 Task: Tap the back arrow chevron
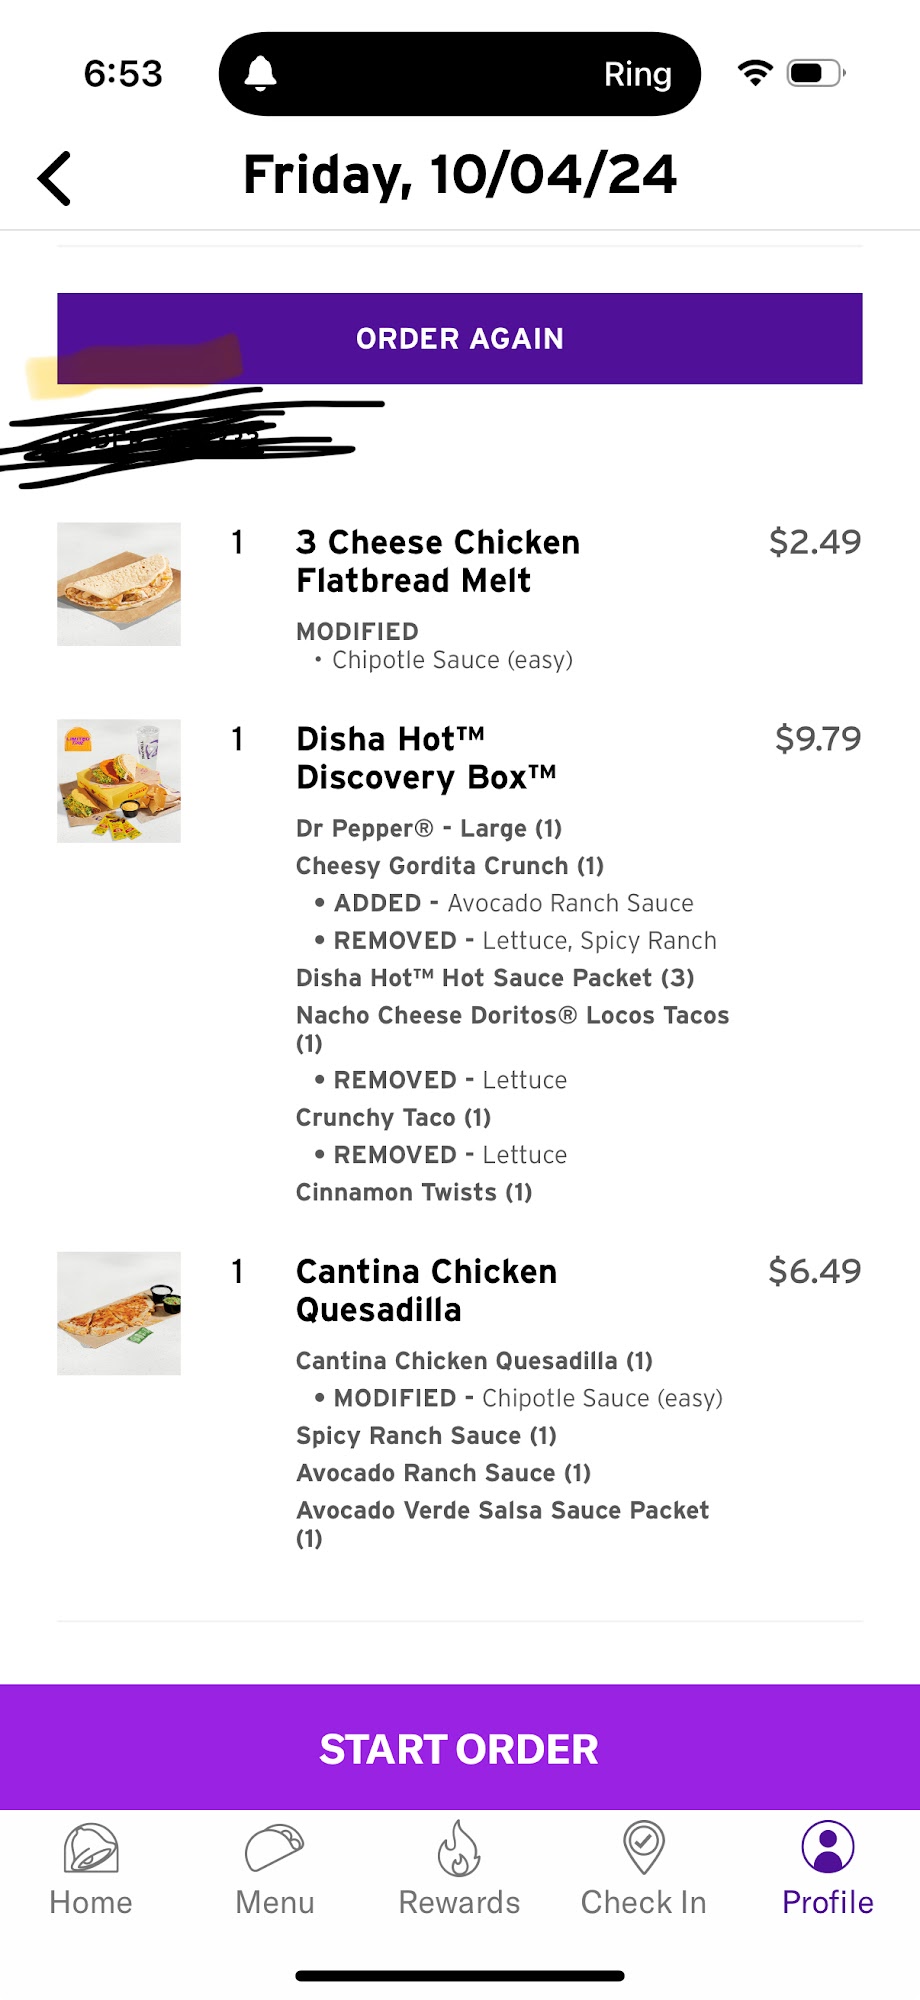(x=55, y=179)
